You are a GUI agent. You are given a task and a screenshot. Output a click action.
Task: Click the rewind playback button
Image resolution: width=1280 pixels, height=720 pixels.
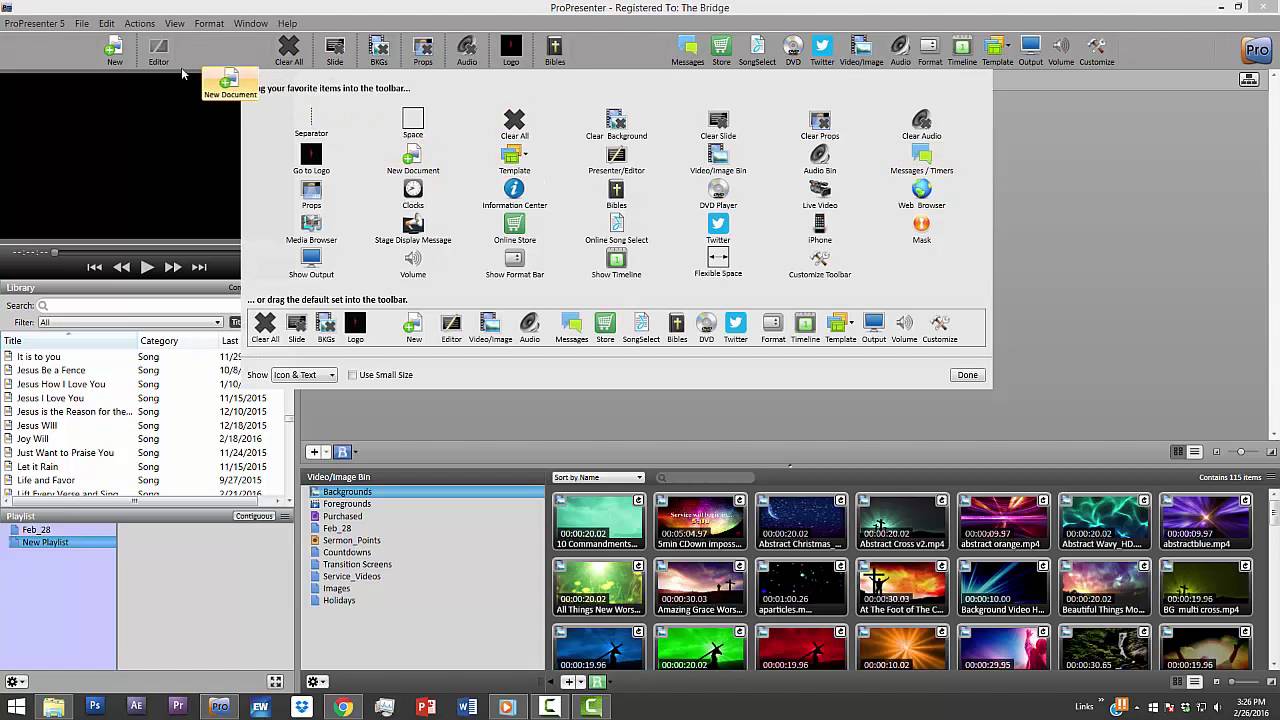pos(121,267)
